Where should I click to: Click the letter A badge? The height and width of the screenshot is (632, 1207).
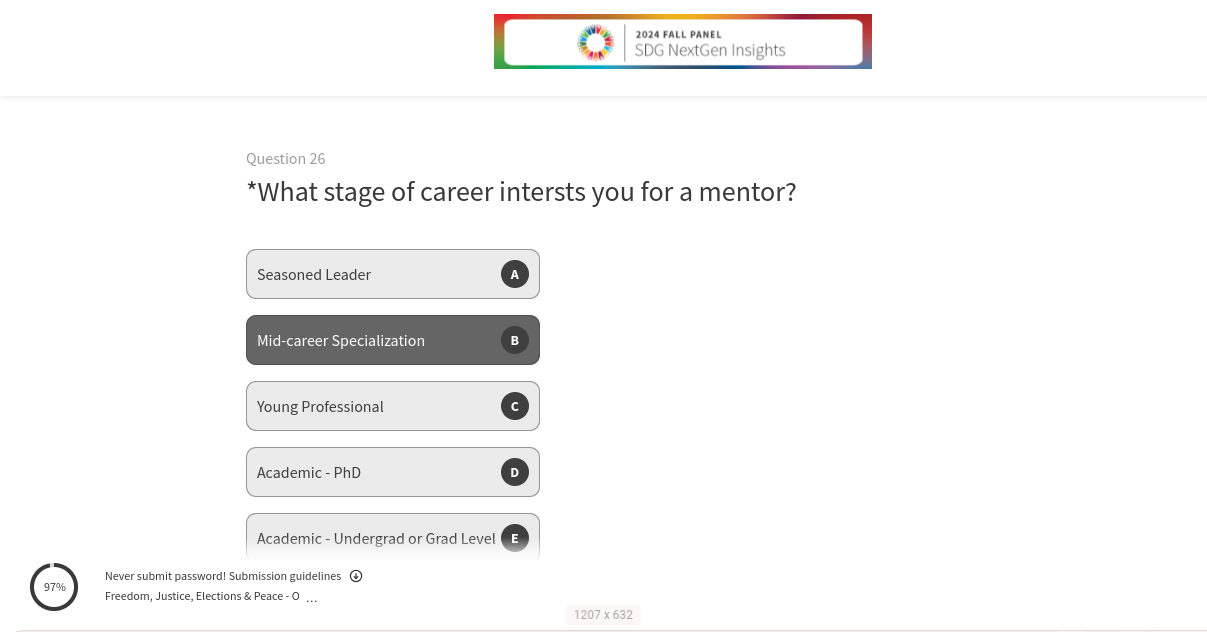(x=515, y=274)
